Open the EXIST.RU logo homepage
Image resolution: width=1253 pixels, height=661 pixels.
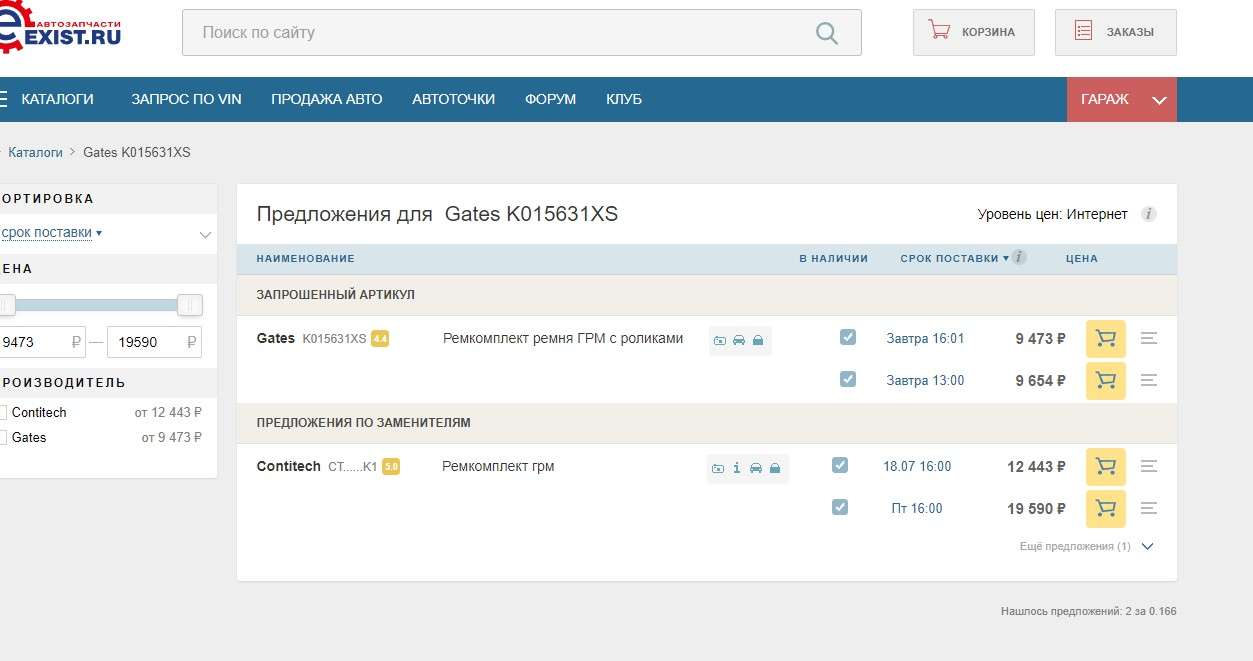tap(59, 27)
